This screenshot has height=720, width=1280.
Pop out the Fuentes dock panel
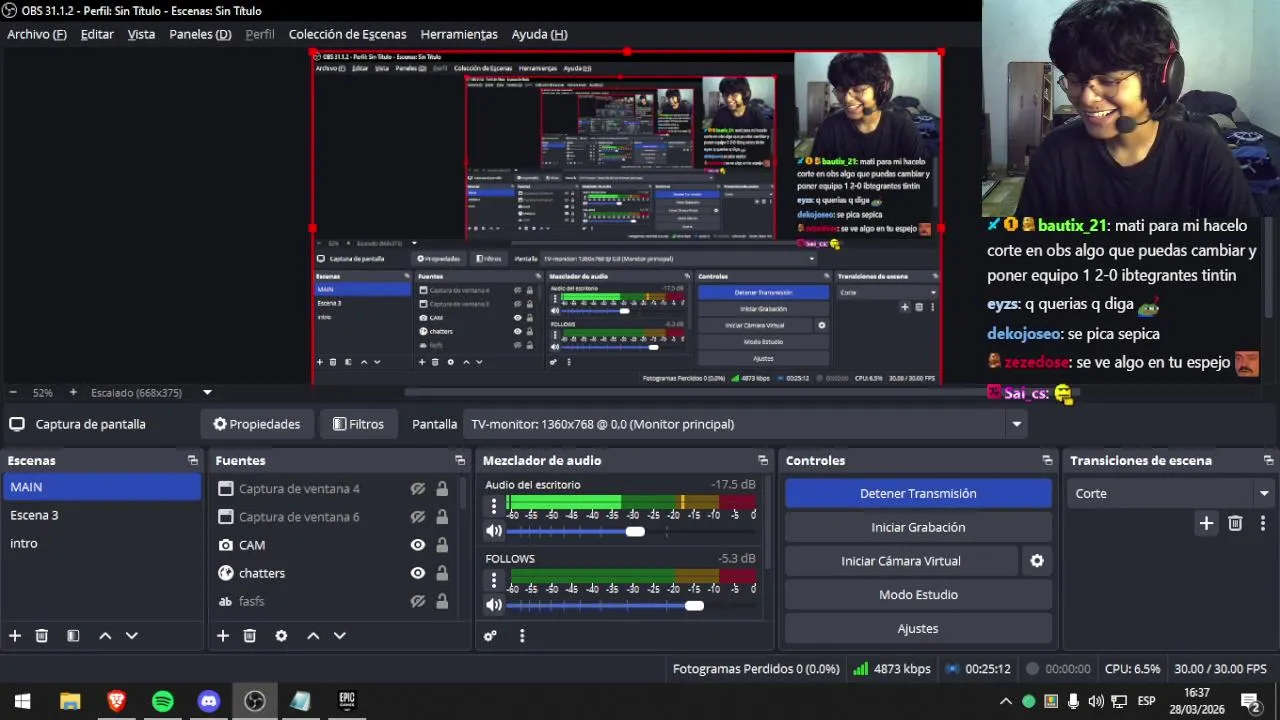(x=460, y=461)
